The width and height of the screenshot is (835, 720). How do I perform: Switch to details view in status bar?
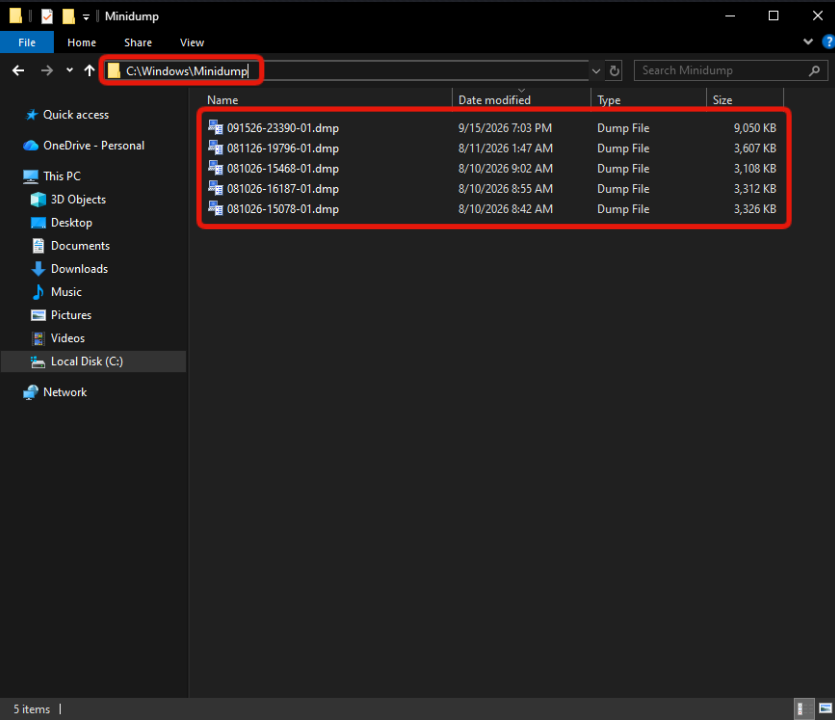coord(804,709)
